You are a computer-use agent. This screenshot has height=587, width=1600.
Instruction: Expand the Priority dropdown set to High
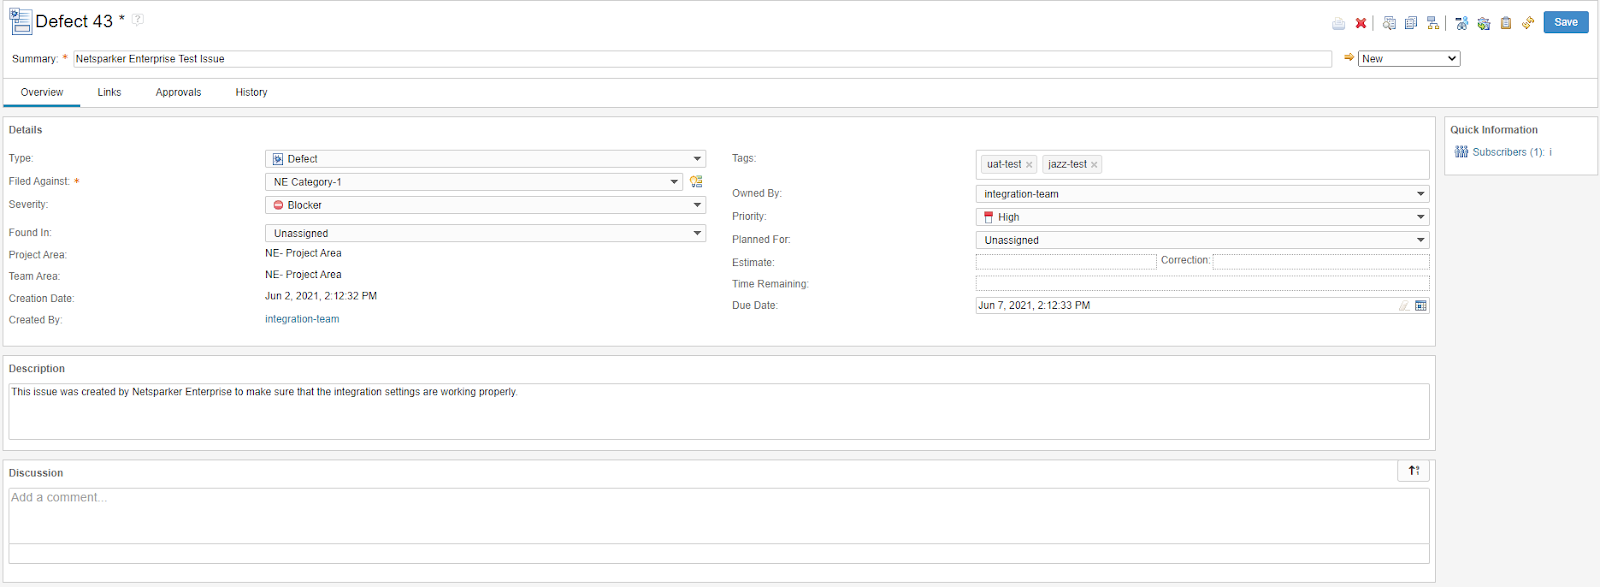[x=1202, y=217]
